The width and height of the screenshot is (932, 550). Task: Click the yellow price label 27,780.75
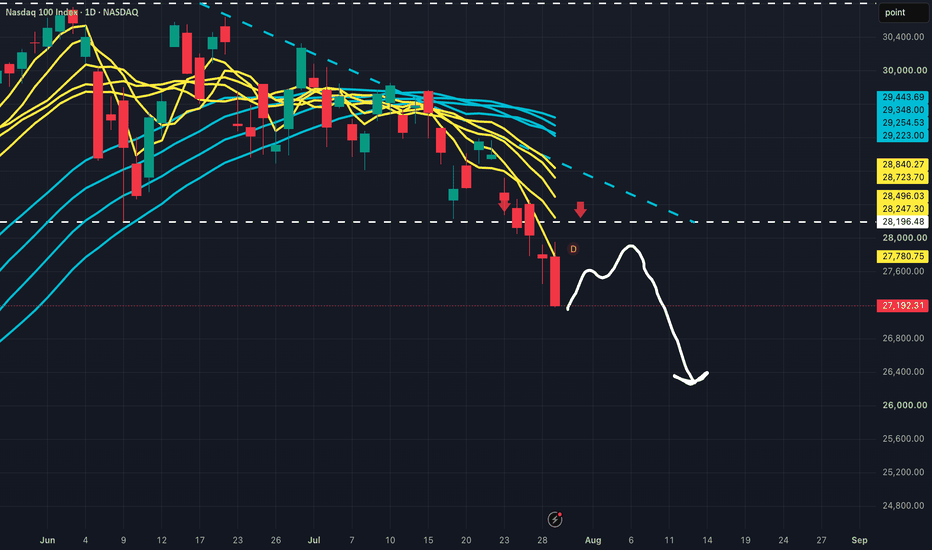(902, 256)
